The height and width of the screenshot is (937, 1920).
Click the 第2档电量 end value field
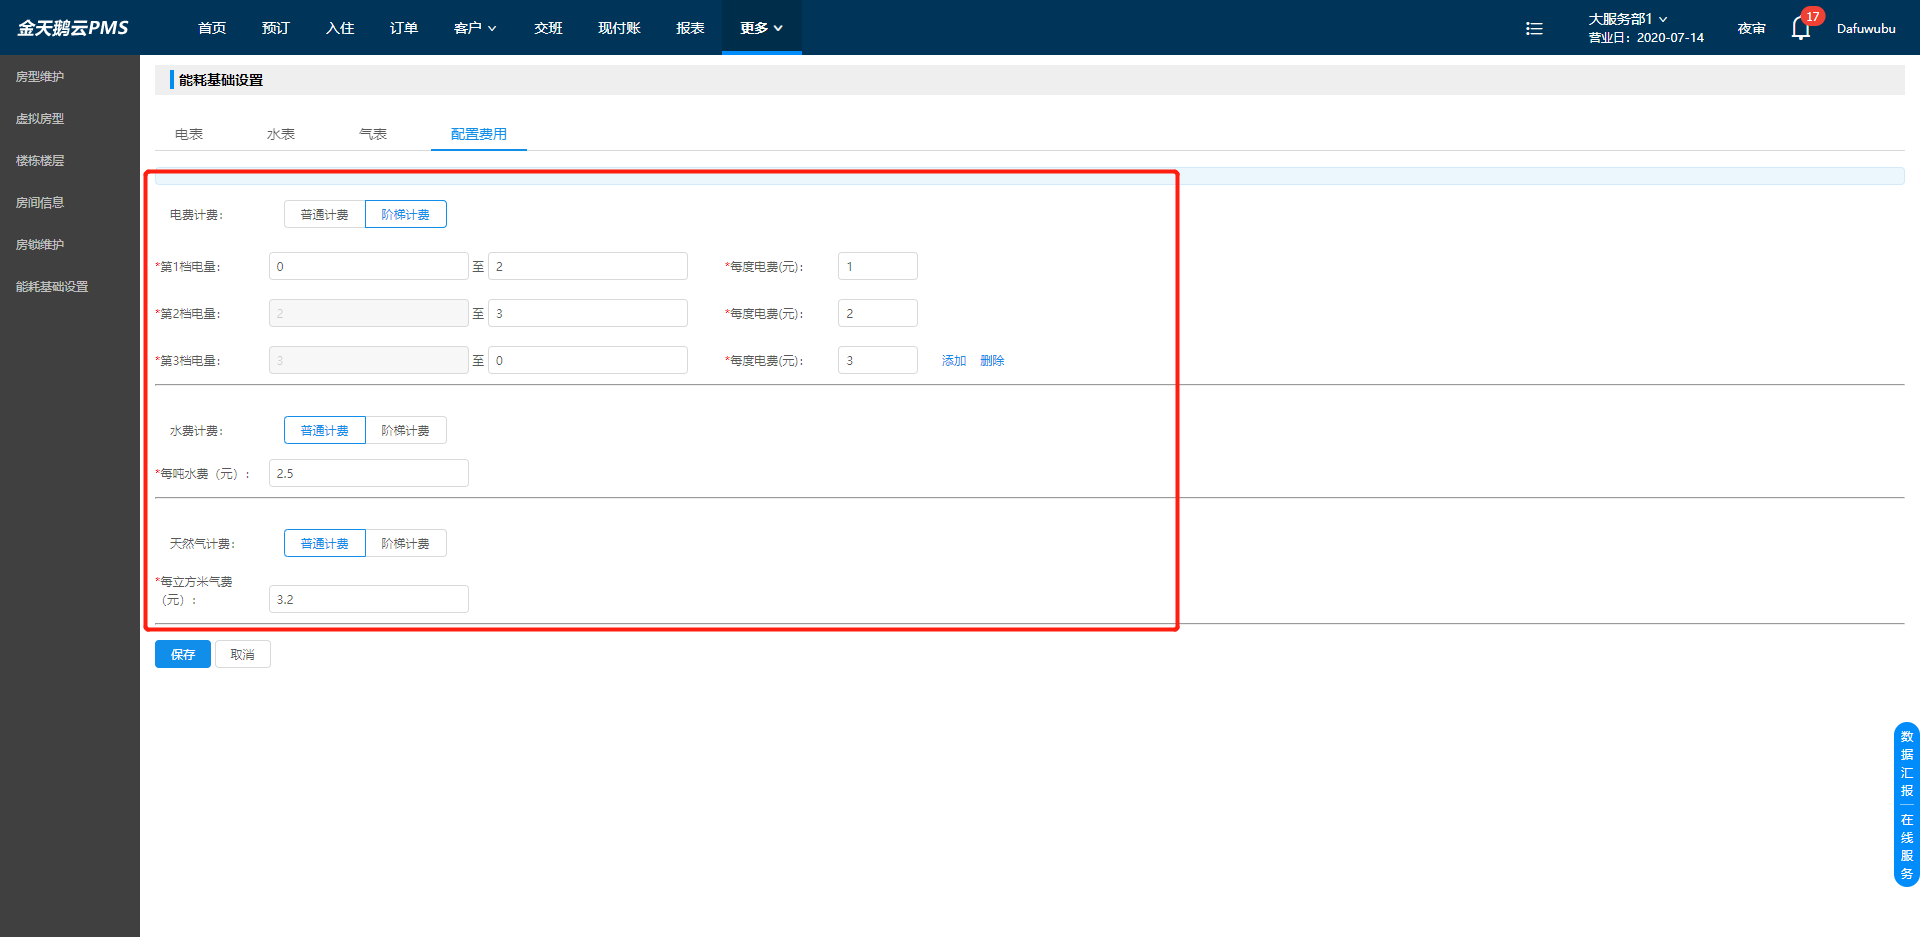coord(588,313)
